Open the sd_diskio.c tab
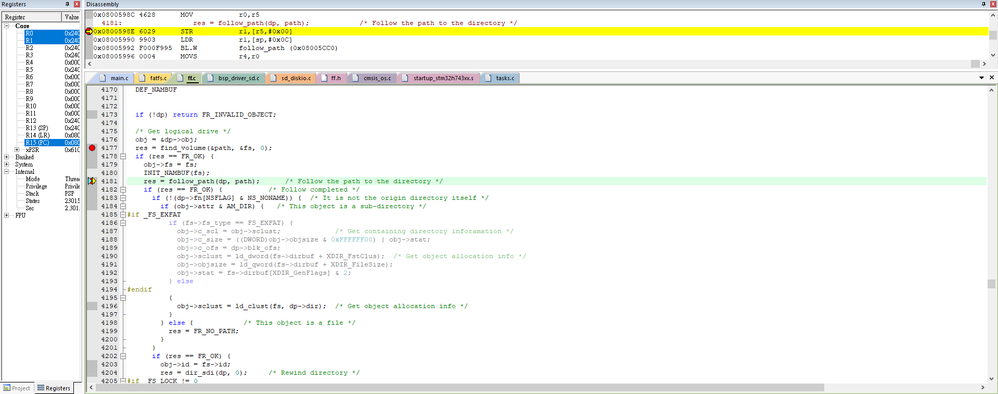 pos(290,78)
